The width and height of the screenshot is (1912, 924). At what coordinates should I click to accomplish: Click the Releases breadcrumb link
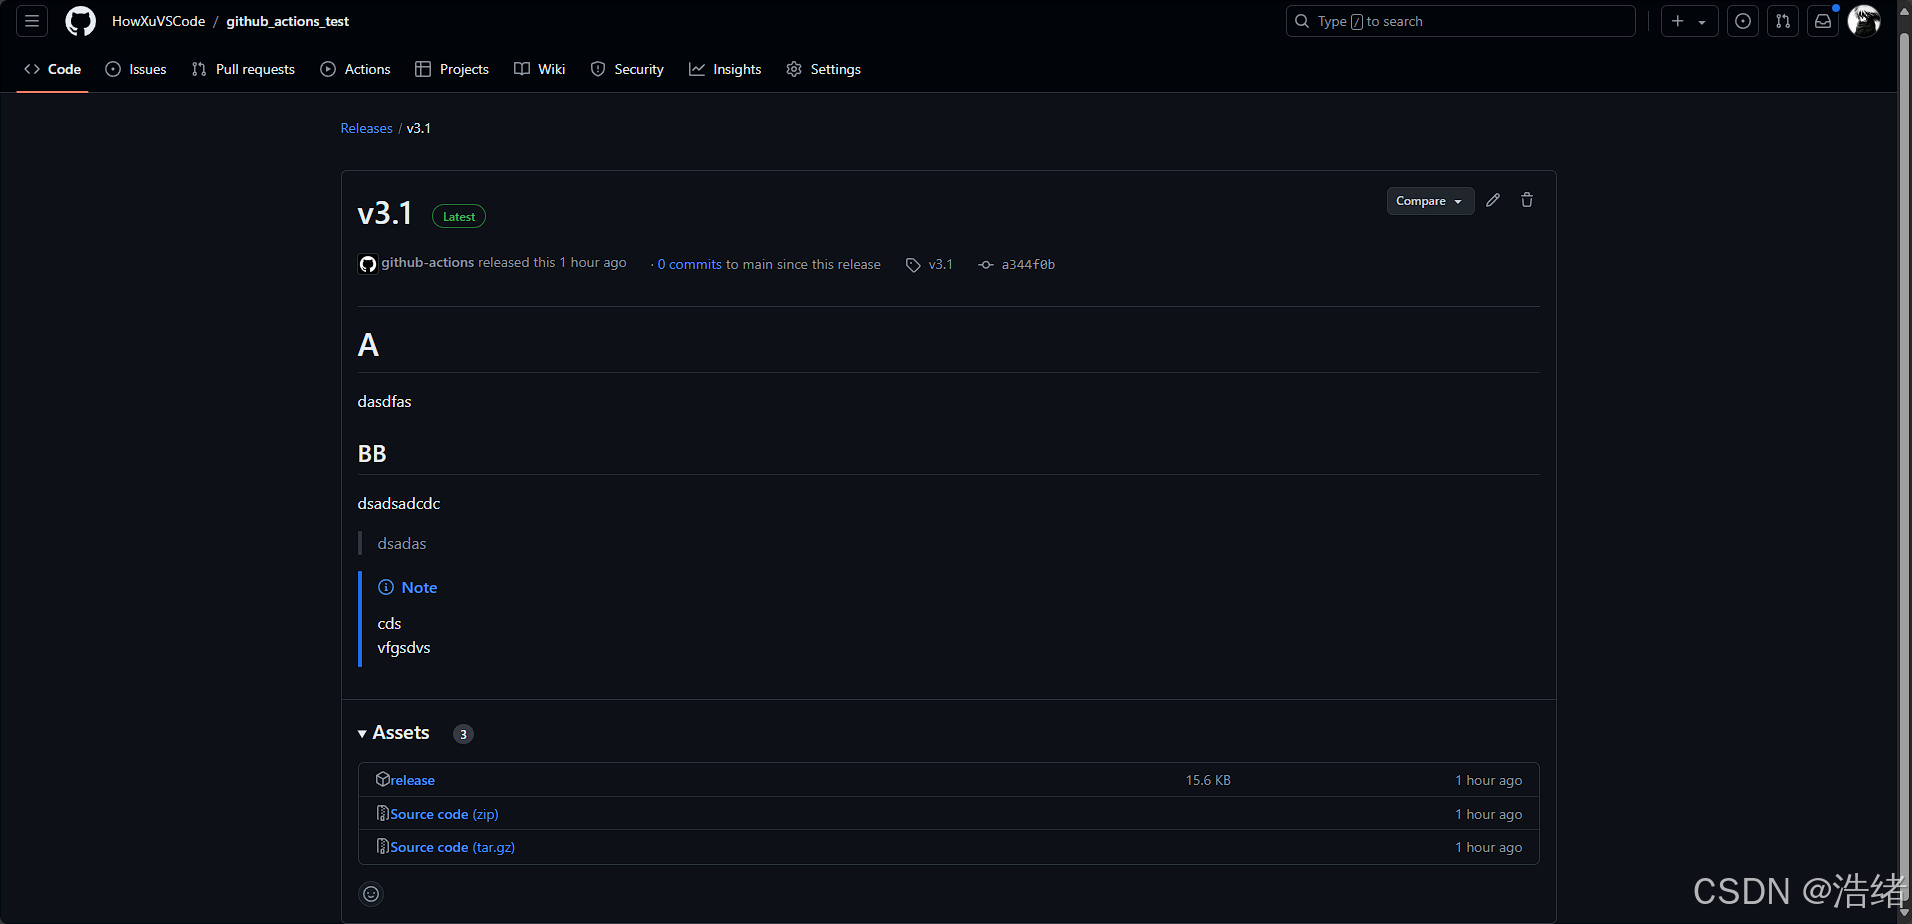(x=366, y=128)
